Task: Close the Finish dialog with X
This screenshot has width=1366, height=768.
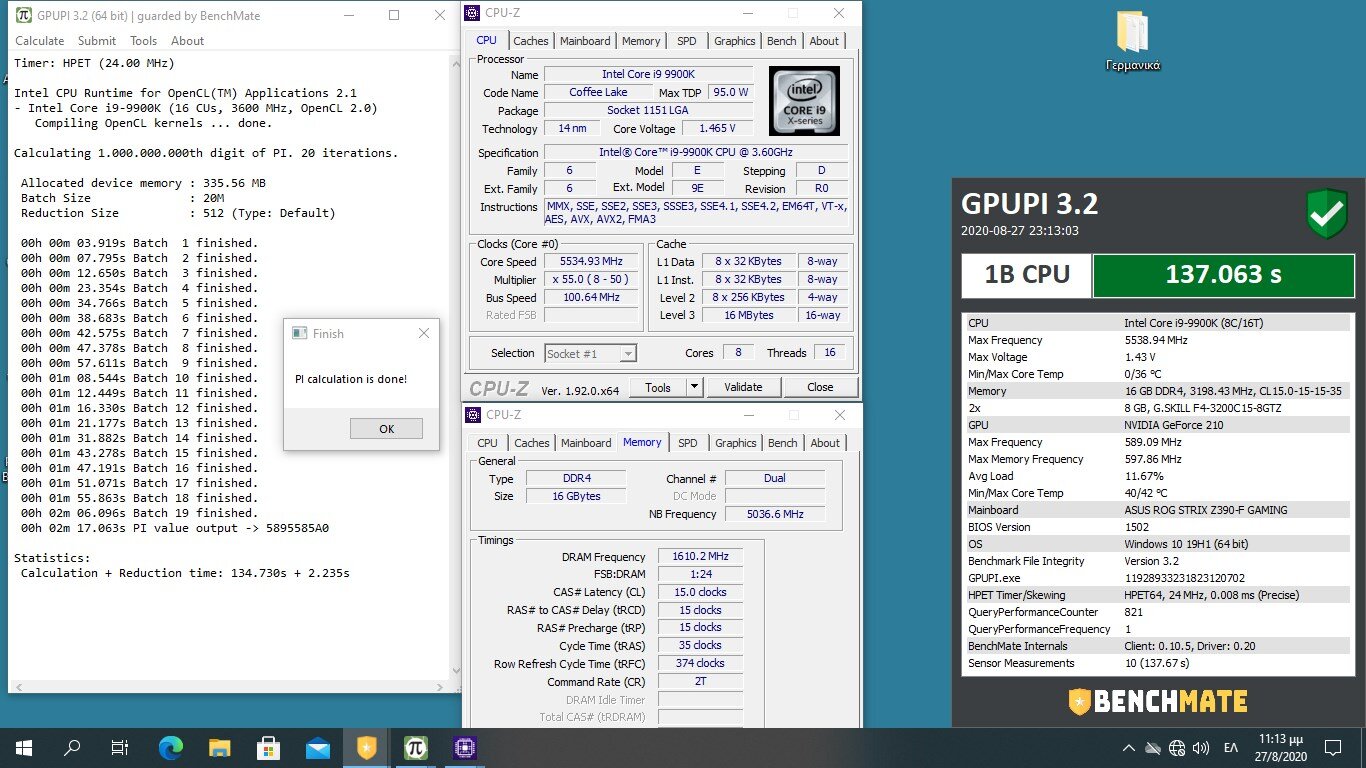Action: 423,333
